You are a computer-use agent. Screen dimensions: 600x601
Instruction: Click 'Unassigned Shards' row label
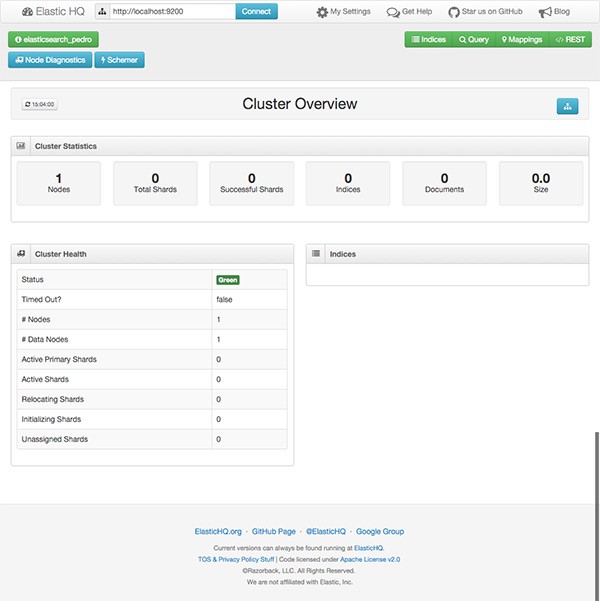coord(55,439)
